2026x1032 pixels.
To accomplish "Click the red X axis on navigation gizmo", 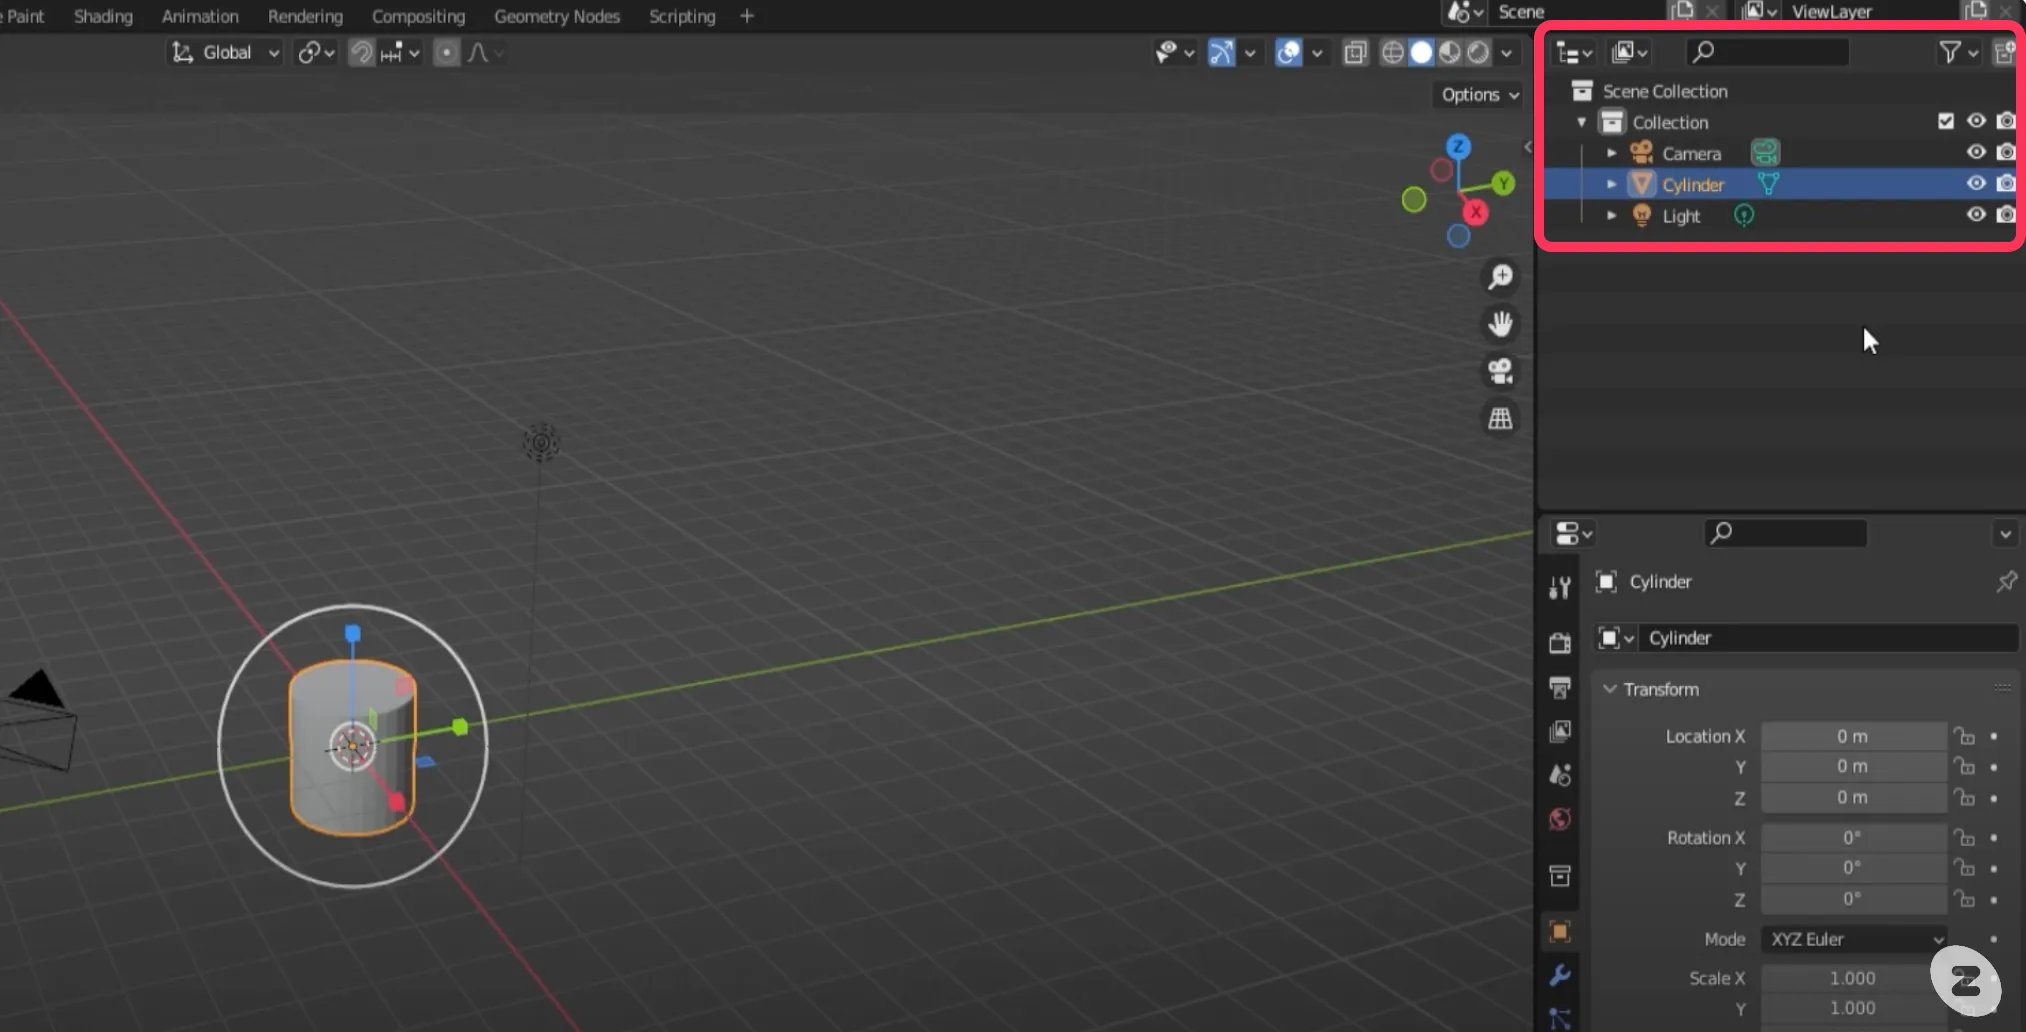I will point(1475,212).
